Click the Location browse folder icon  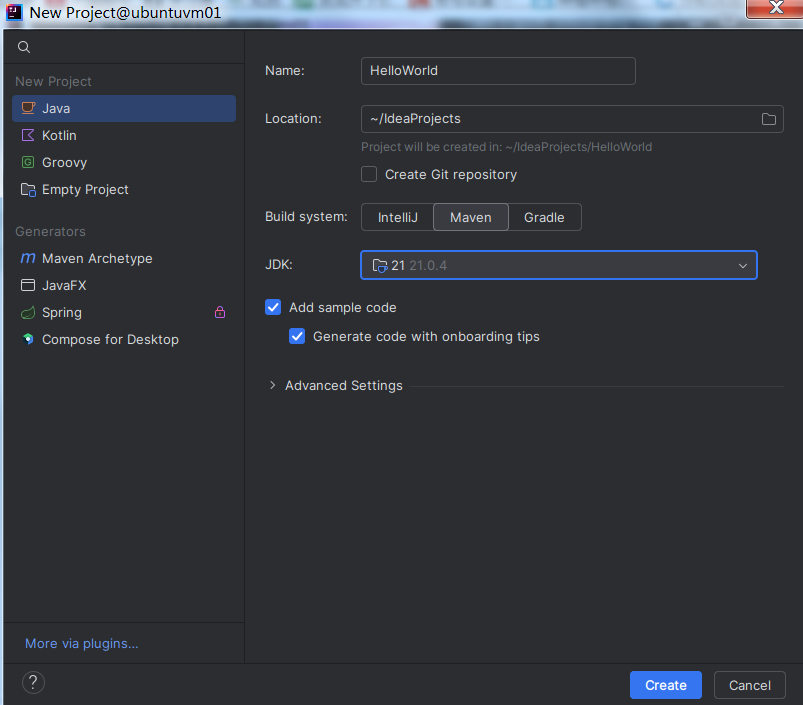(x=768, y=119)
